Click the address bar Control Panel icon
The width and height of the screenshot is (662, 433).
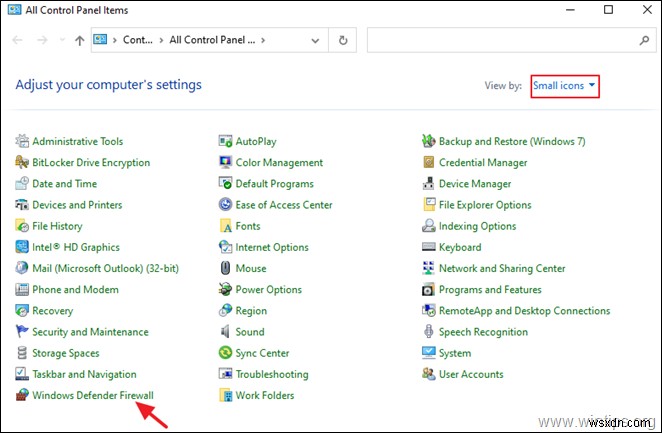coord(100,40)
